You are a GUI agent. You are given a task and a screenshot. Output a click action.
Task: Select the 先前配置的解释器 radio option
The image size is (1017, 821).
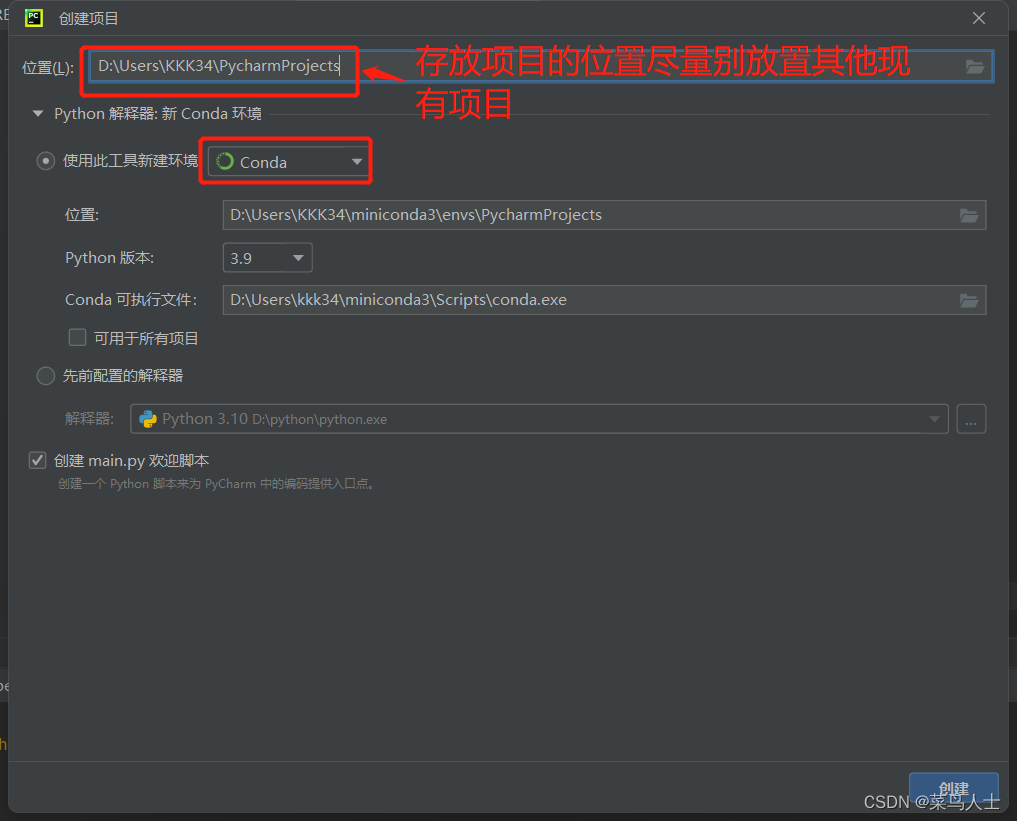45,376
